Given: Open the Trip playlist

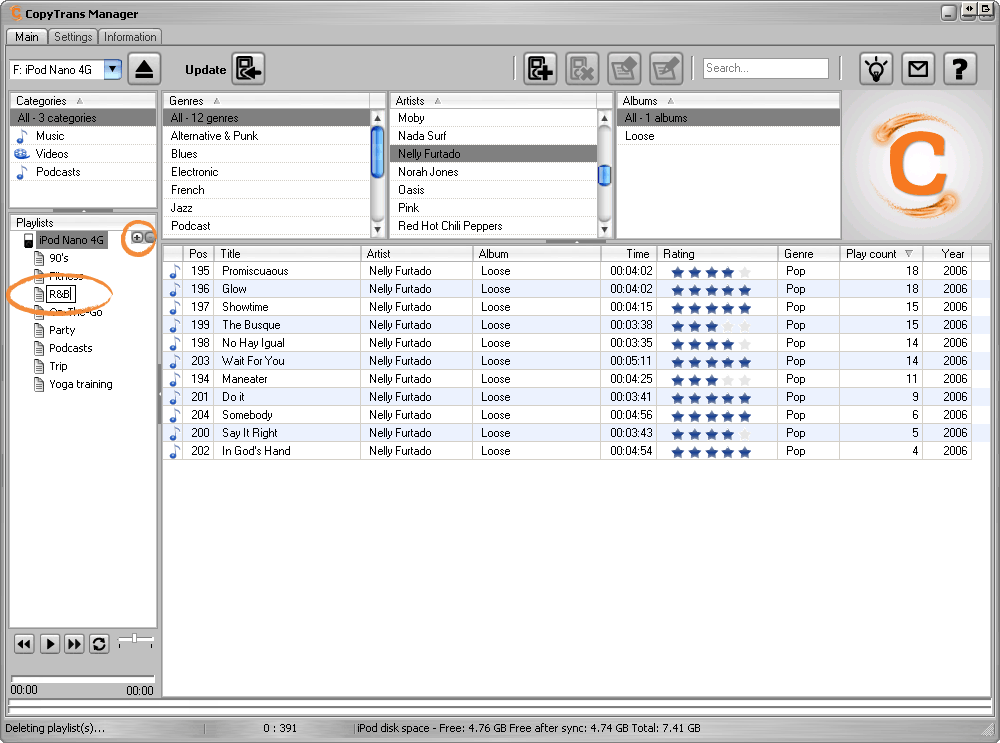Looking at the screenshot, I should 58,365.
